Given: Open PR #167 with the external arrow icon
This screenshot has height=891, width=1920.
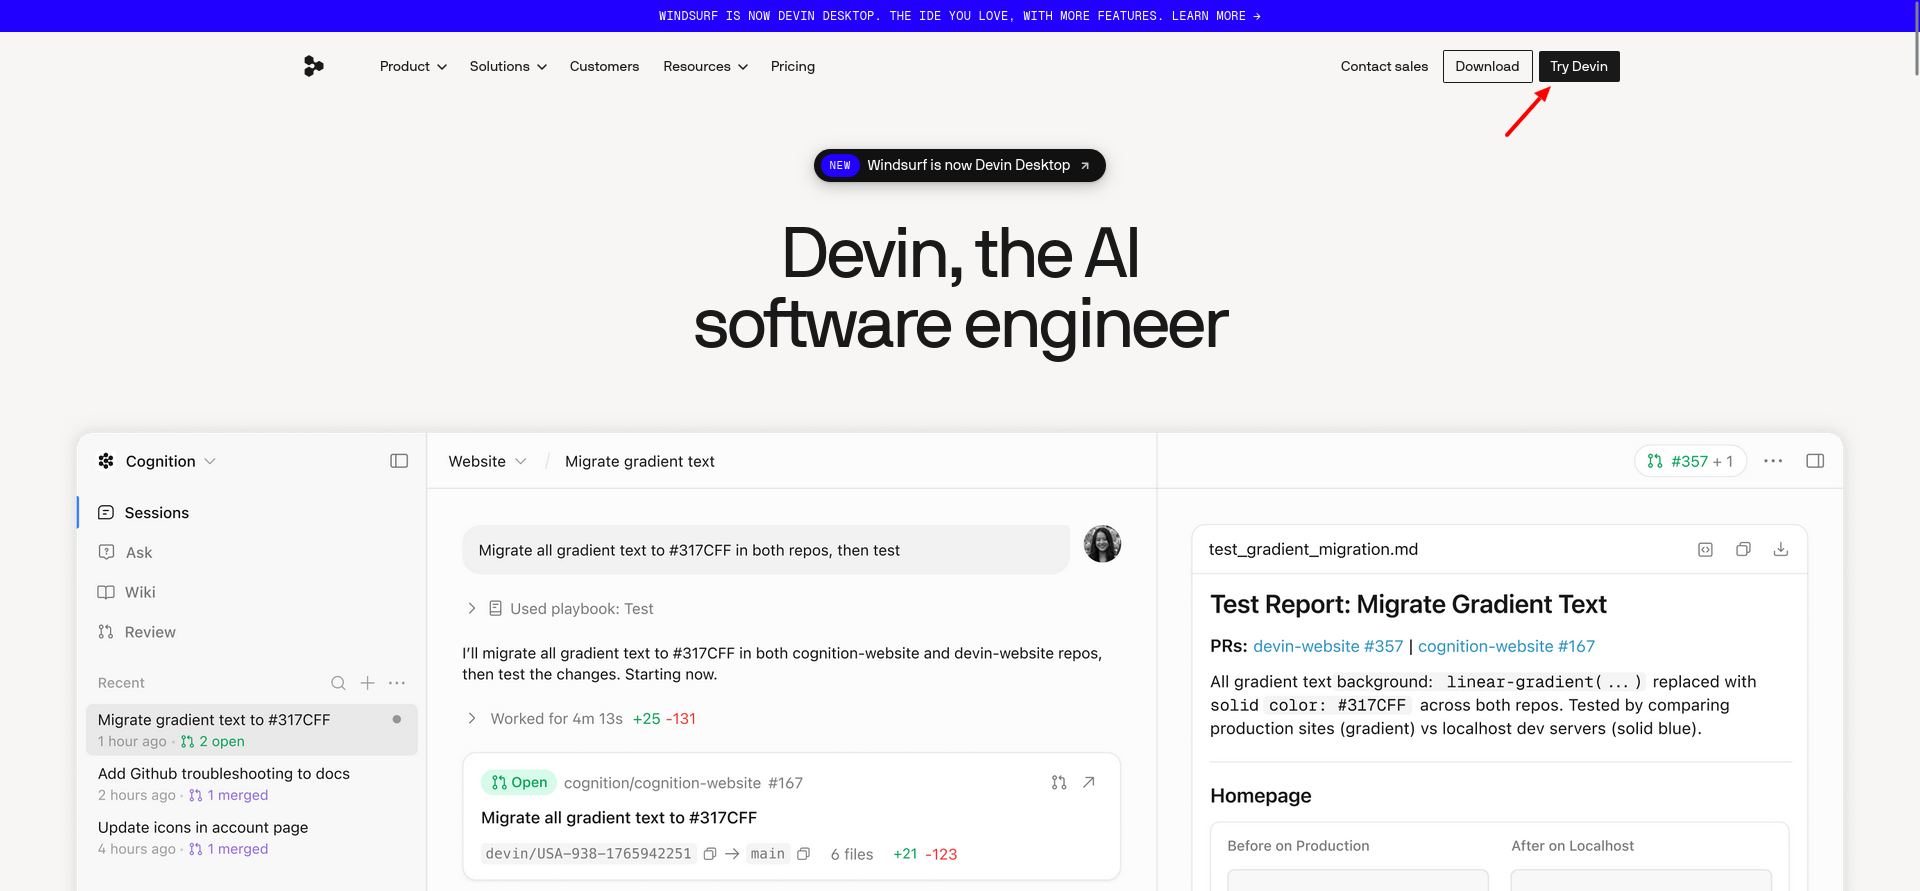Looking at the screenshot, I should click(x=1089, y=783).
